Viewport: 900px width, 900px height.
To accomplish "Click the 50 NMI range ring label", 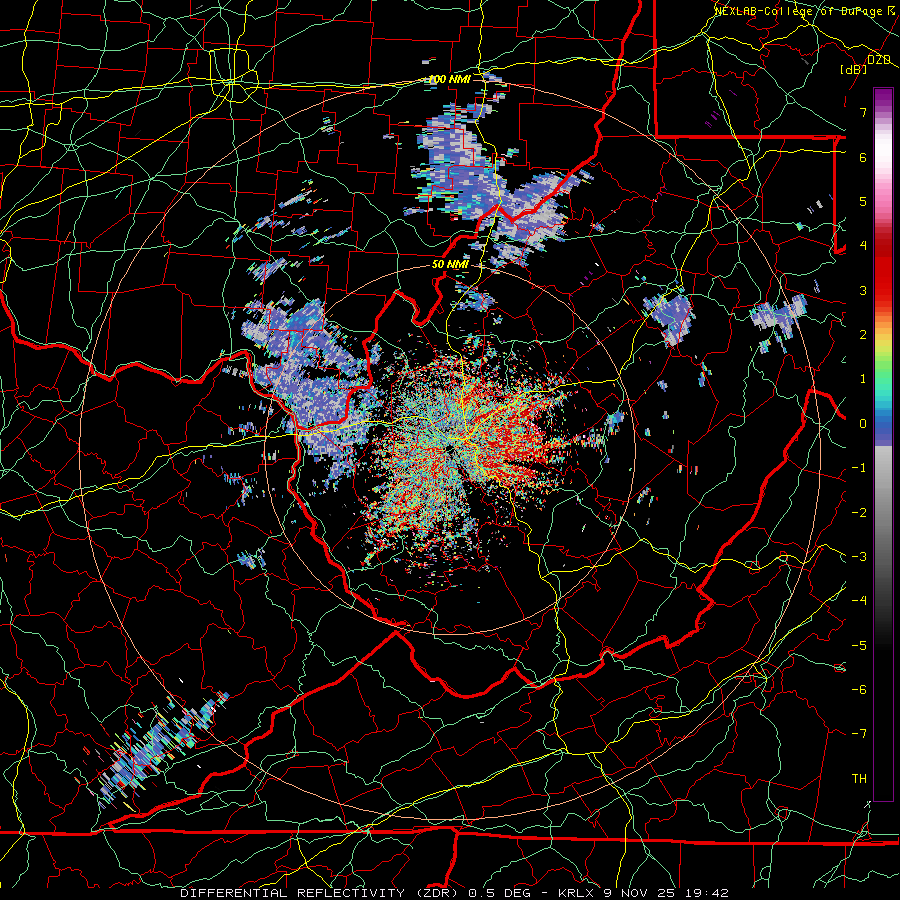I will 450,264.
